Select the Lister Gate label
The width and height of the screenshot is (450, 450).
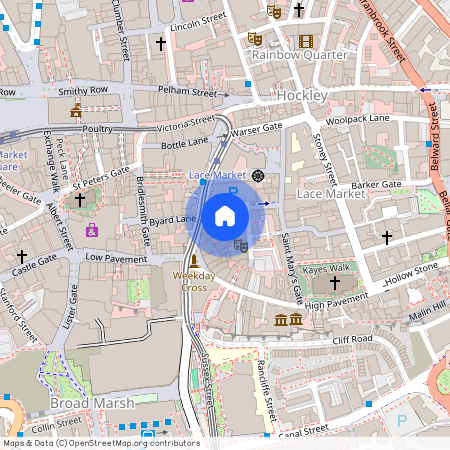tap(71, 307)
